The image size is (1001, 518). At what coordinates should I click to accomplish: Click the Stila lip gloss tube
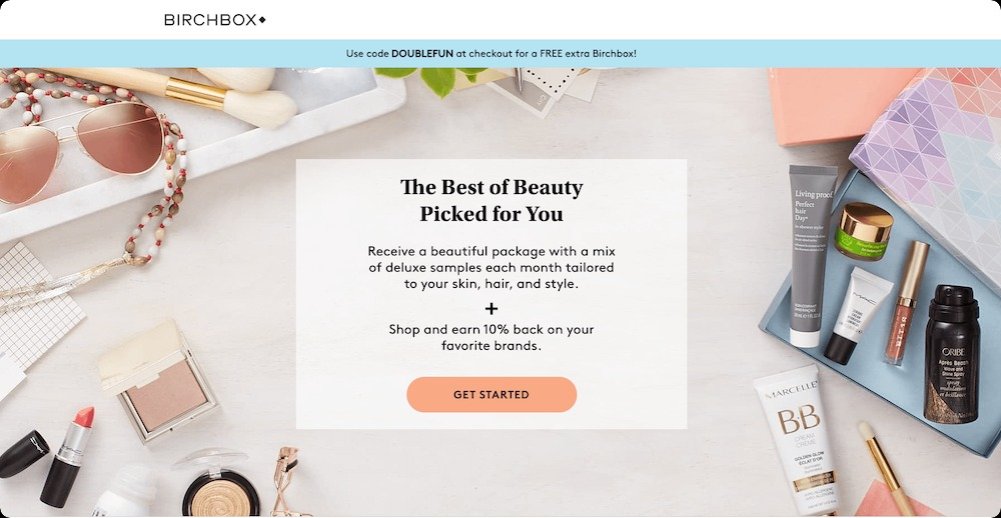(907, 303)
